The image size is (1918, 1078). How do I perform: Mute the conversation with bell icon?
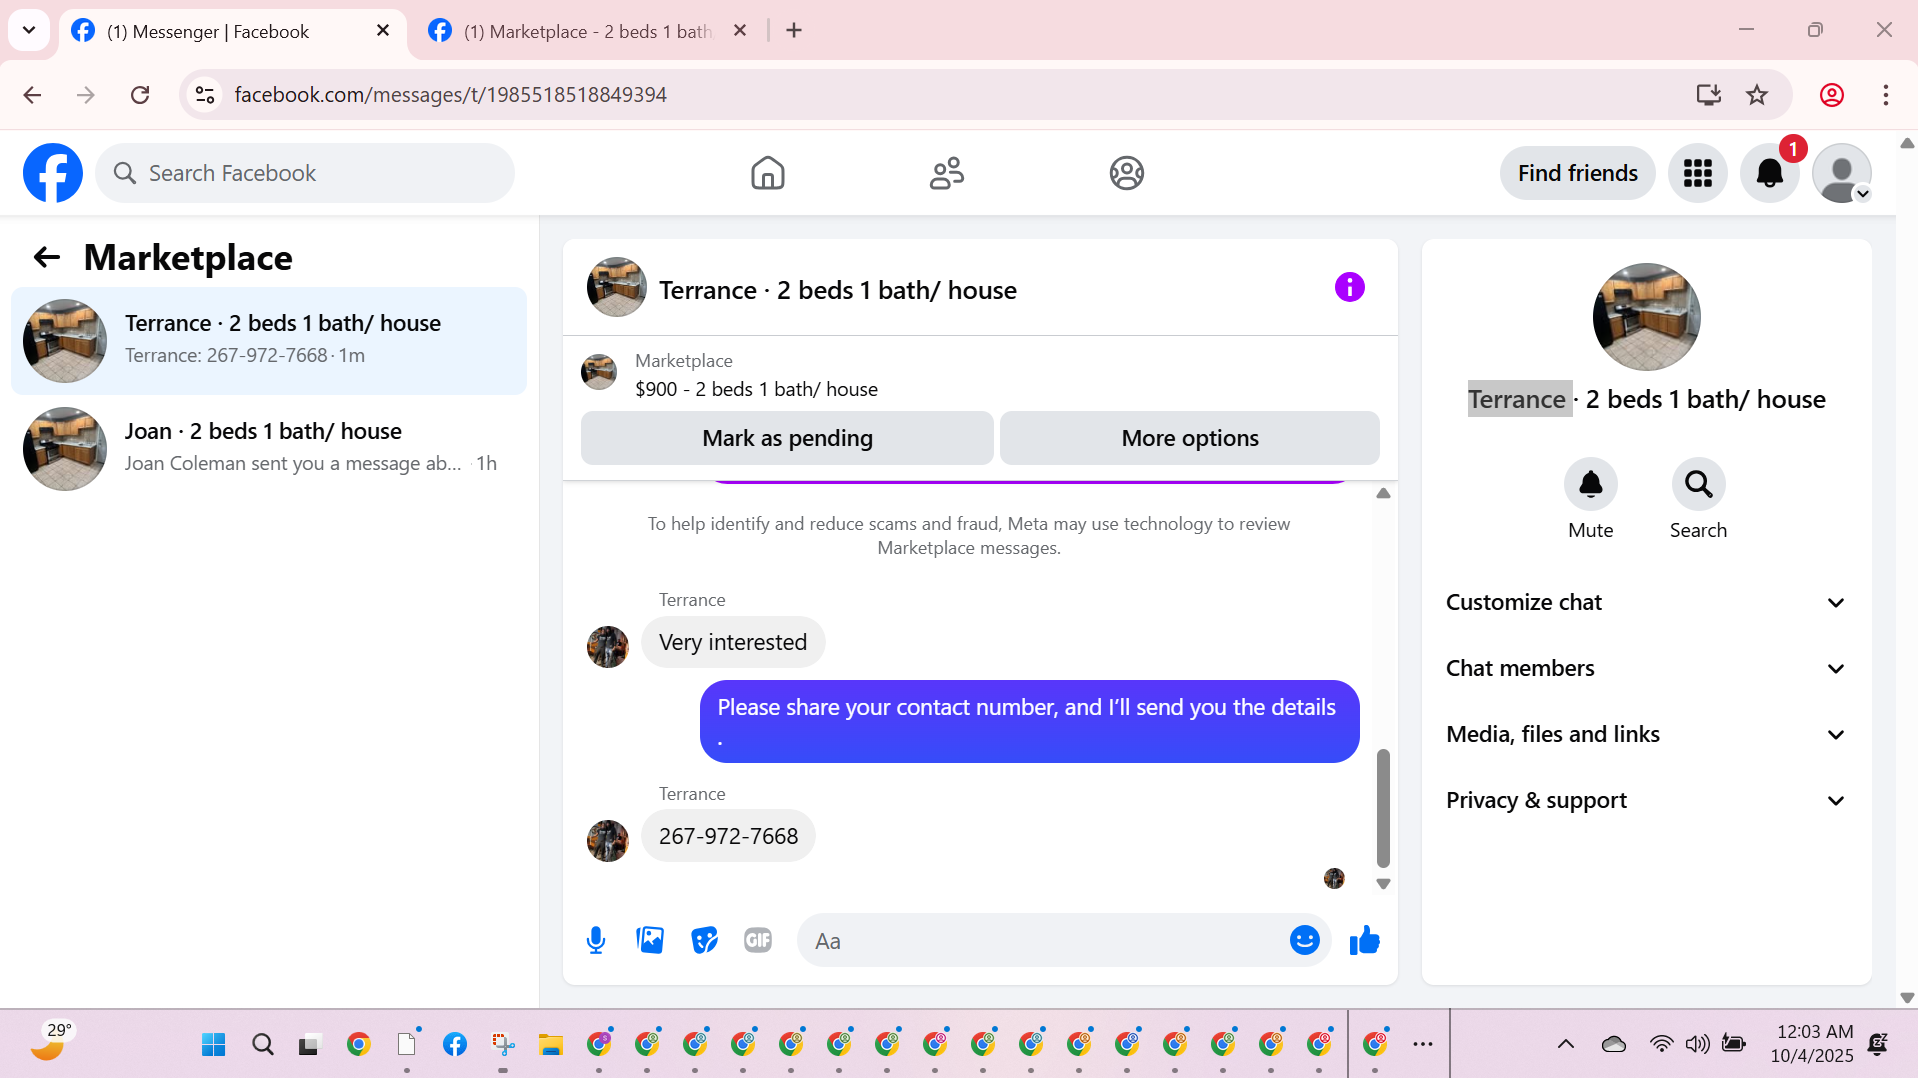coord(1590,485)
